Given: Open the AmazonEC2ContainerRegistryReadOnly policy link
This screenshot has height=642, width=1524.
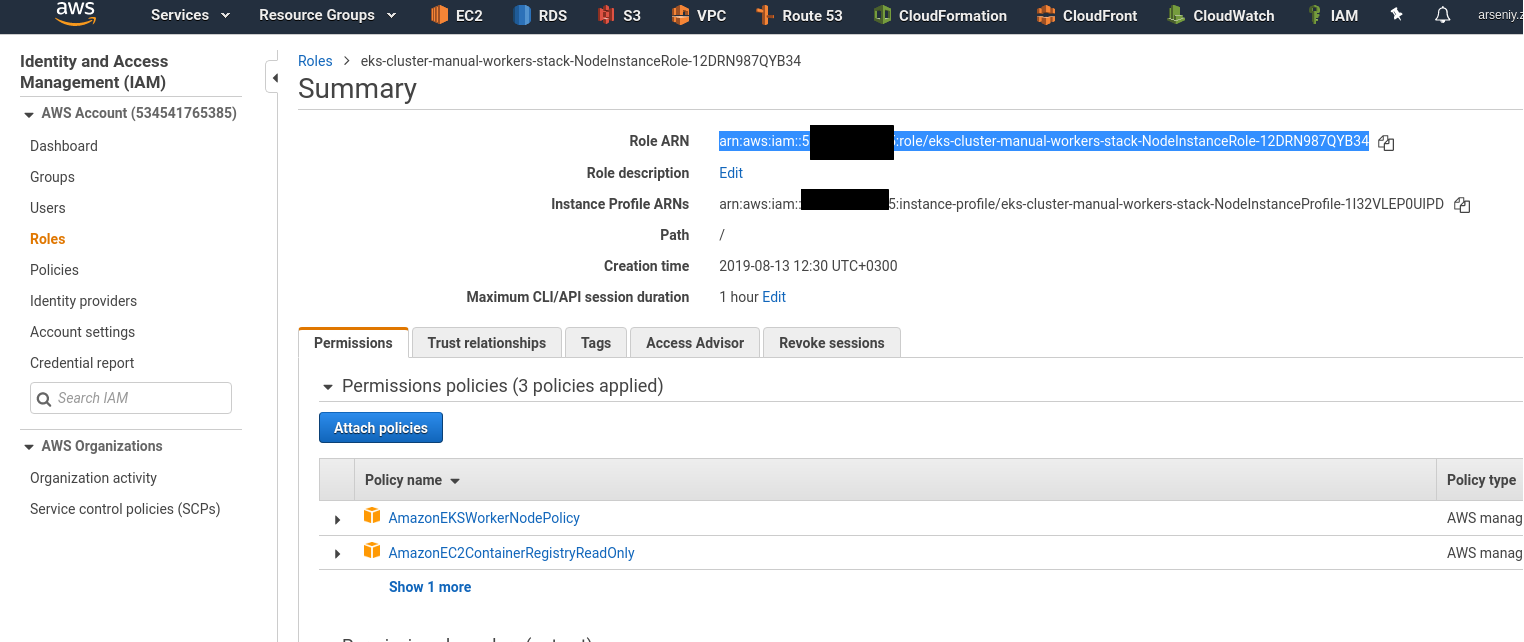Looking at the screenshot, I should coord(511,553).
